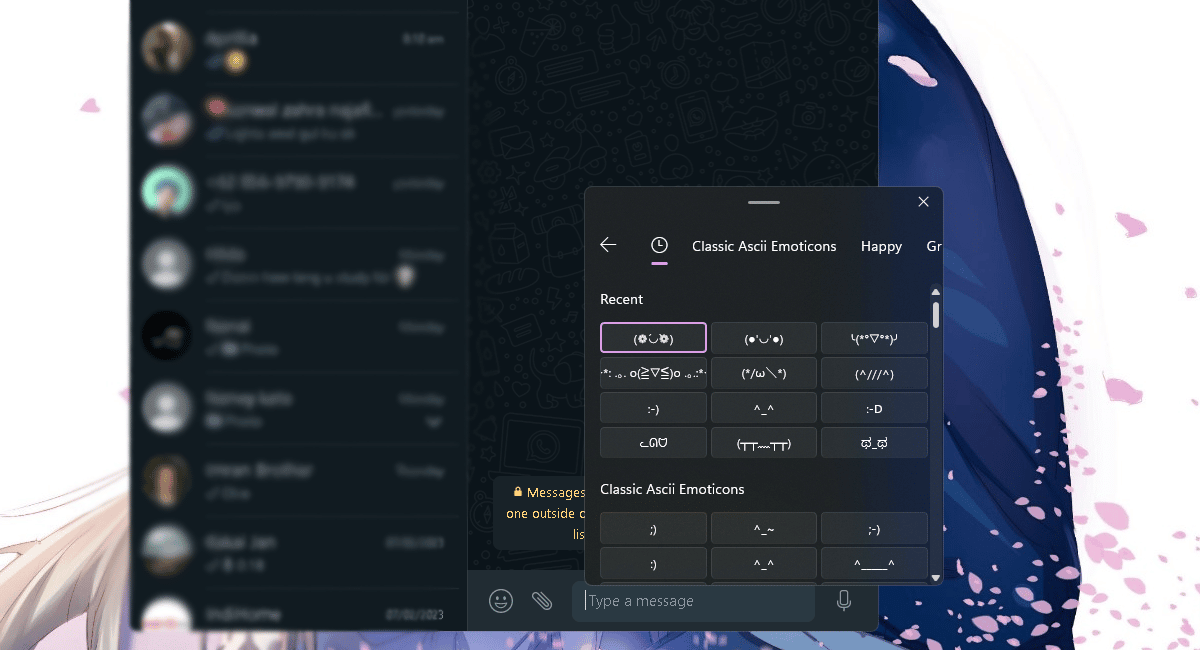Insert the :-D emoticon
Image resolution: width=1200 pixels, height=650 pixels.
pos(874,408)
